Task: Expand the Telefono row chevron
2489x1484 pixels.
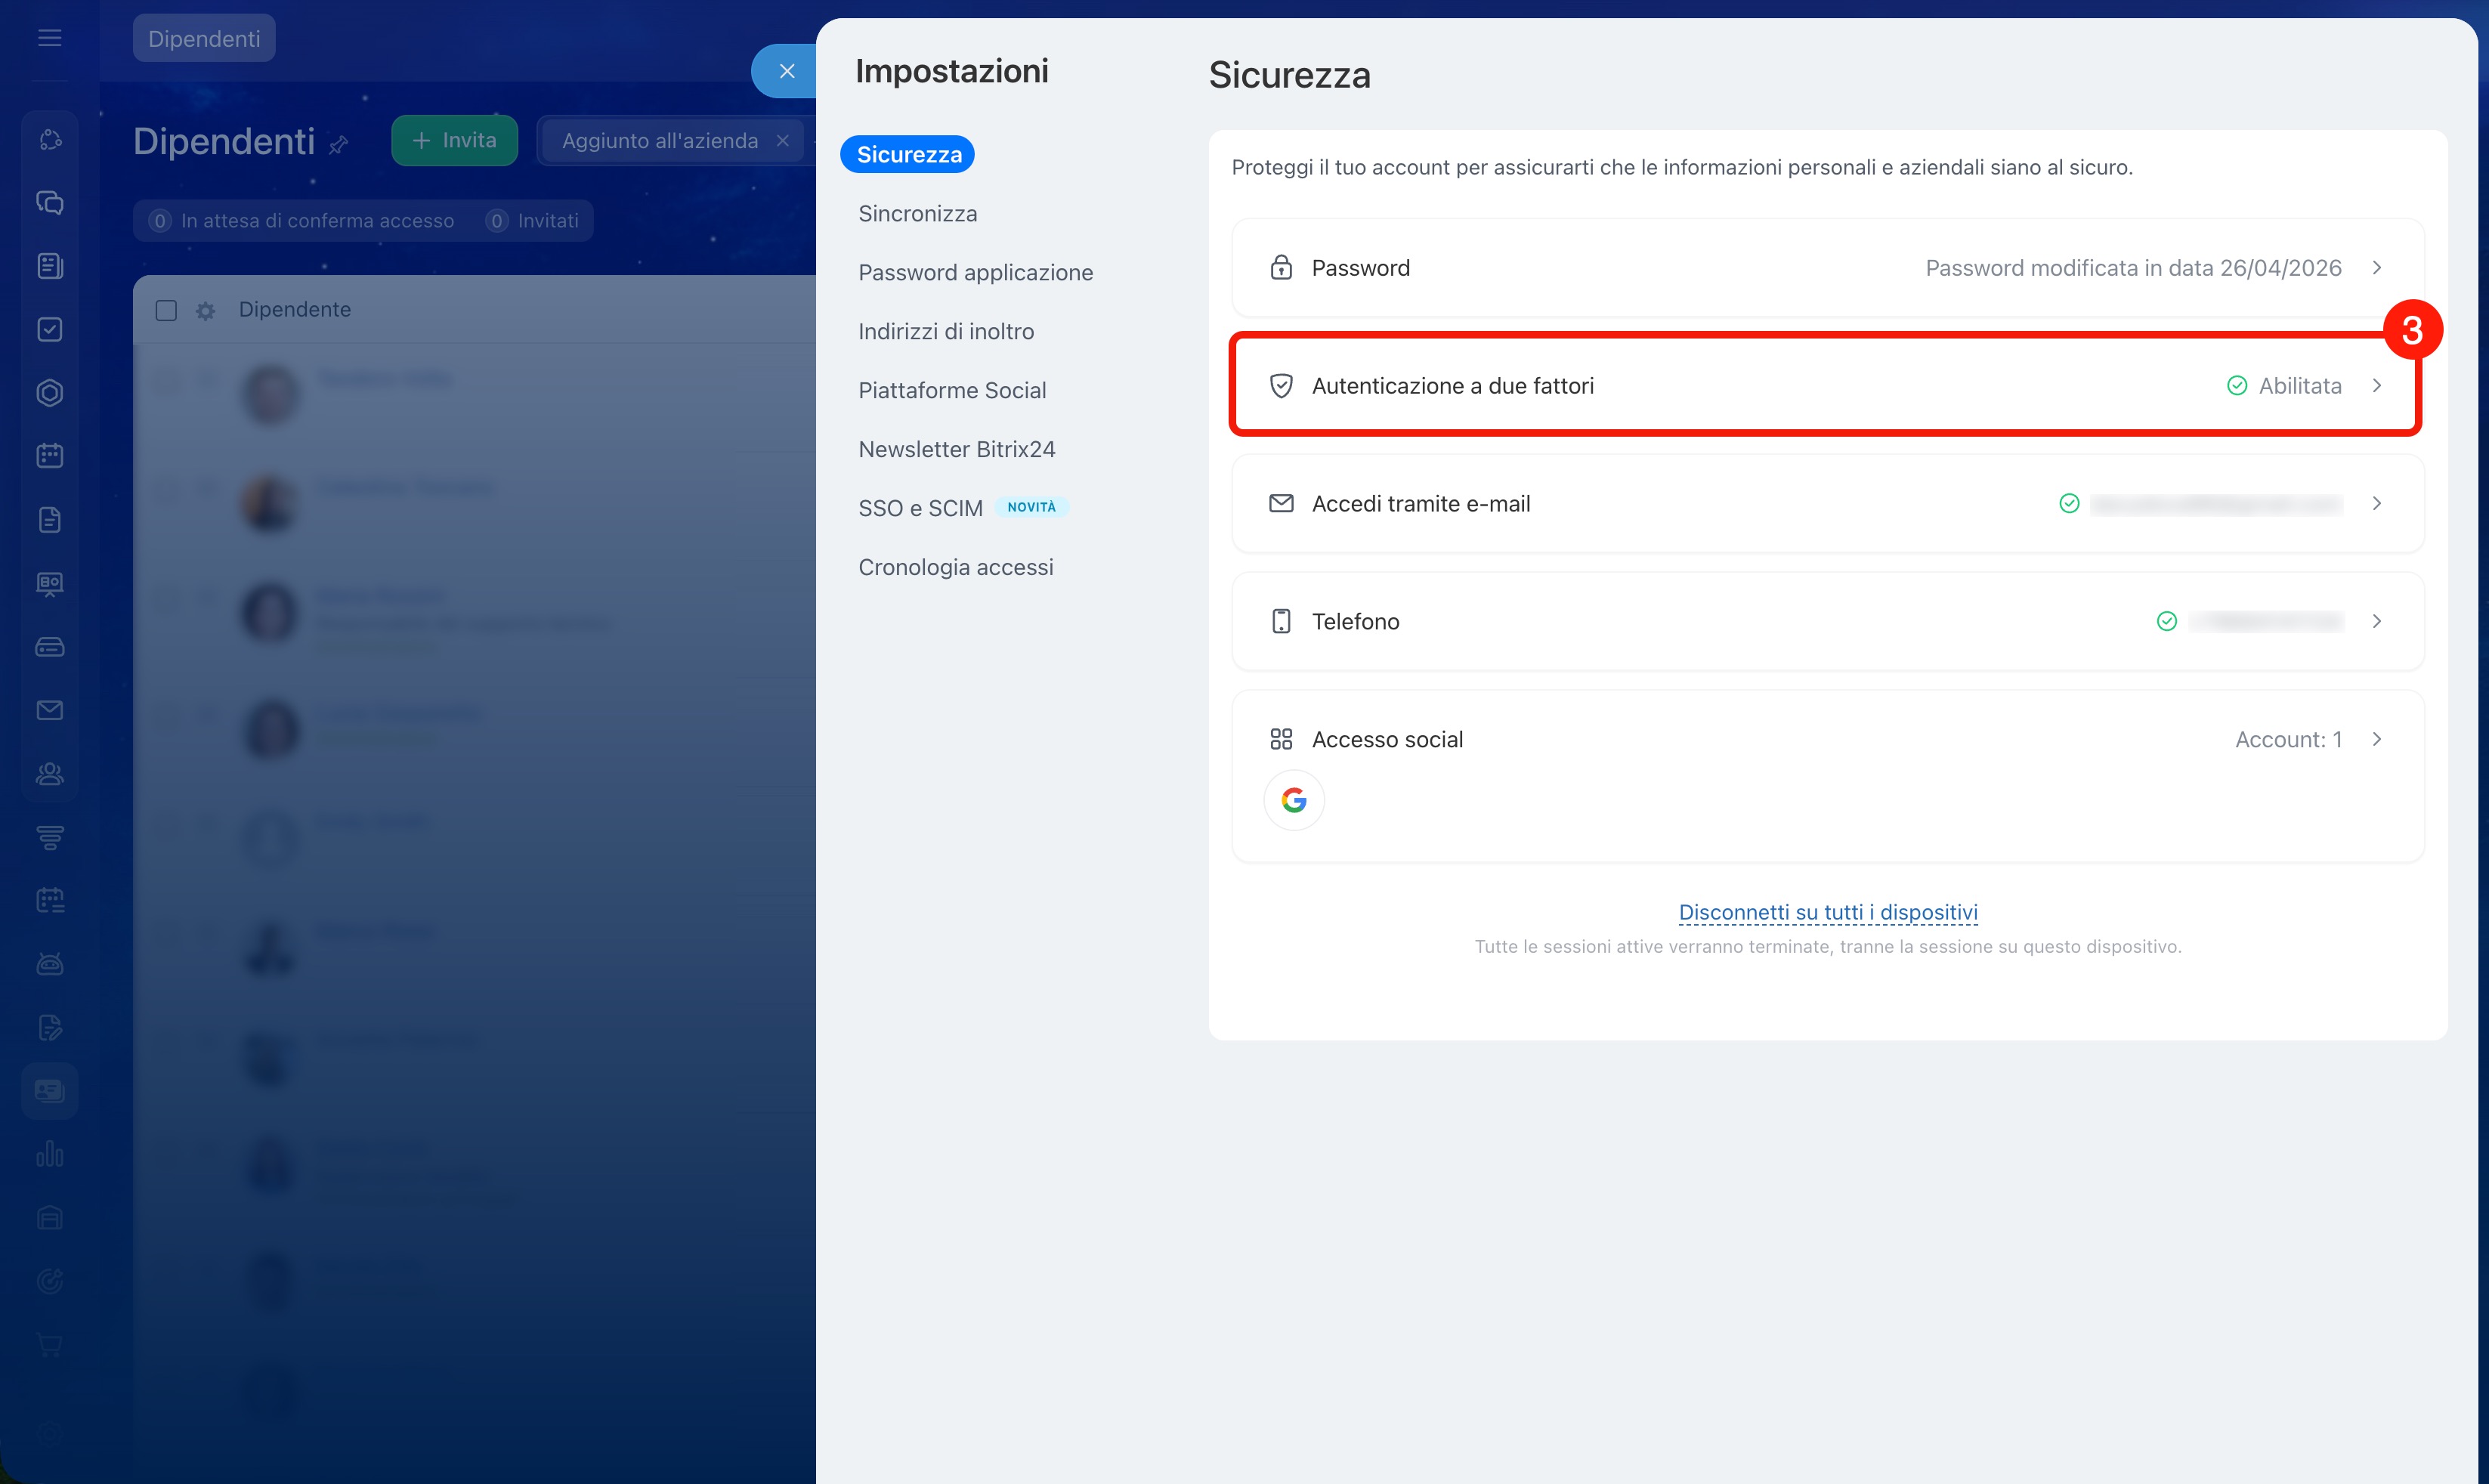Action: (2376, 622)
